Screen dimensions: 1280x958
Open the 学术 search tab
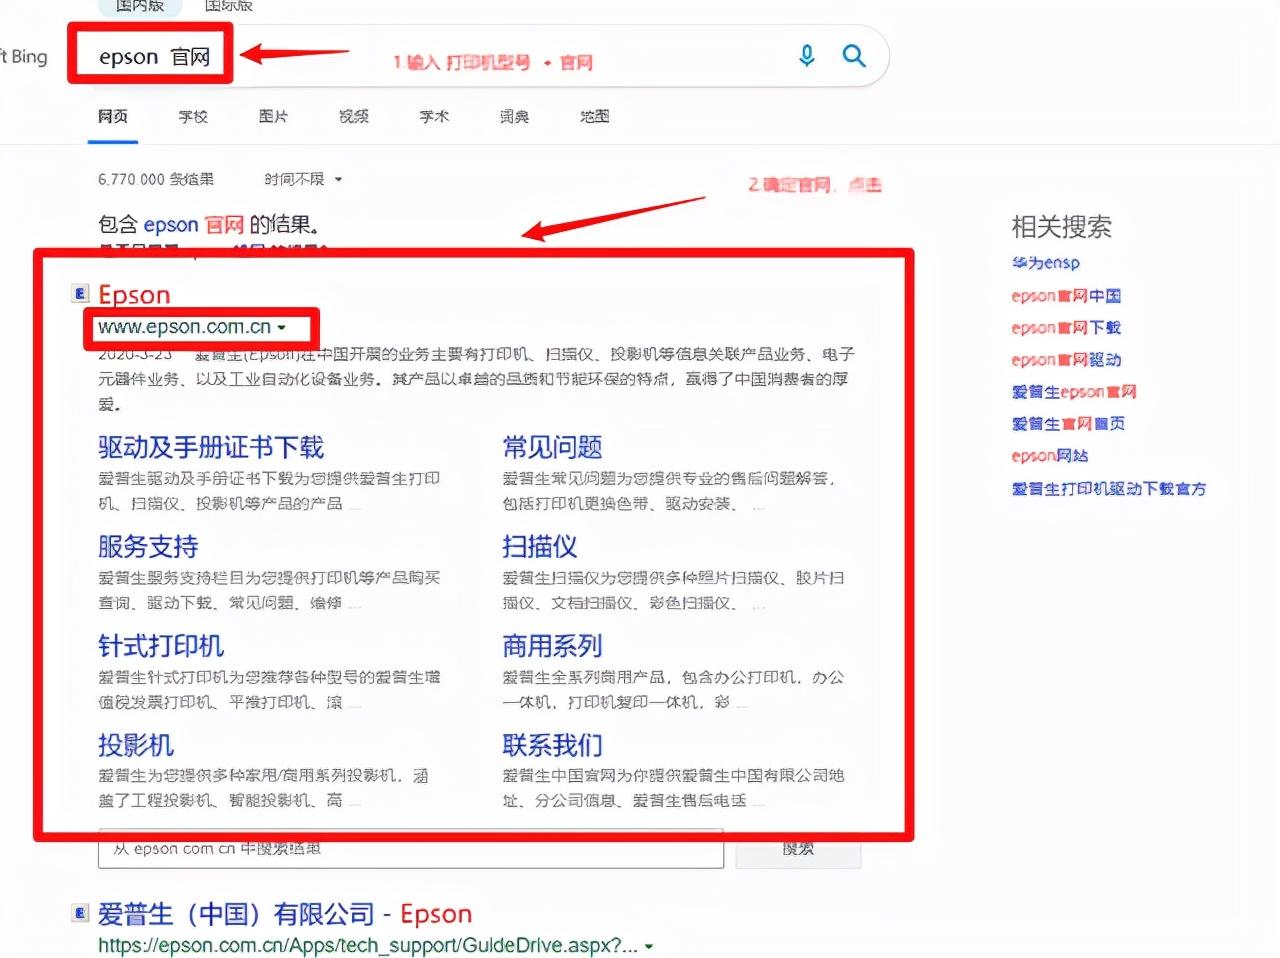[434, 117]
